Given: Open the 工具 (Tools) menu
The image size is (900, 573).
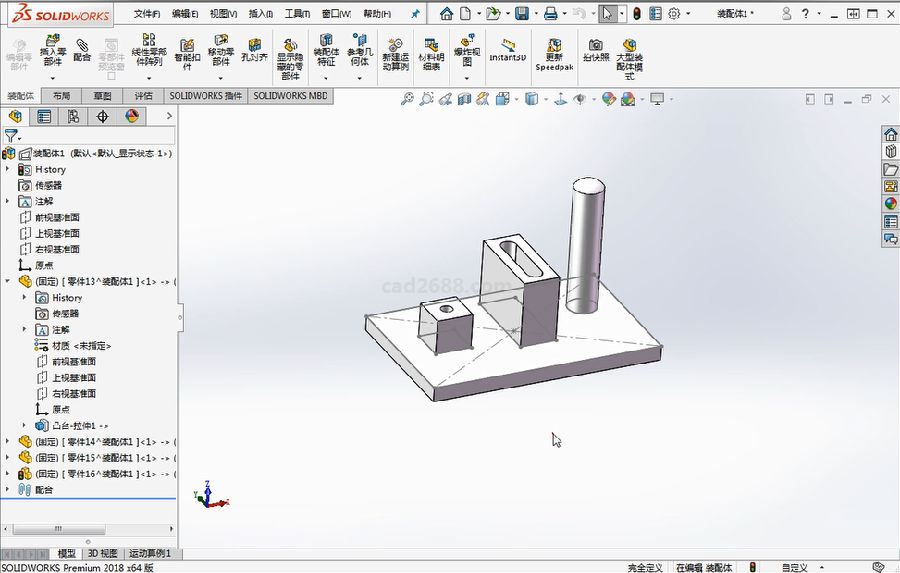Looking at the screenshot, I should 297,14.
